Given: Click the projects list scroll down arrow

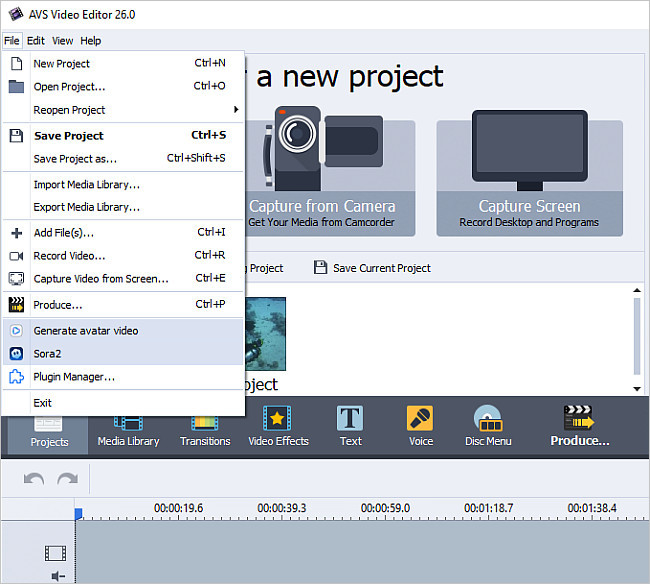Looking at the screenshot, I should (637, 389).
